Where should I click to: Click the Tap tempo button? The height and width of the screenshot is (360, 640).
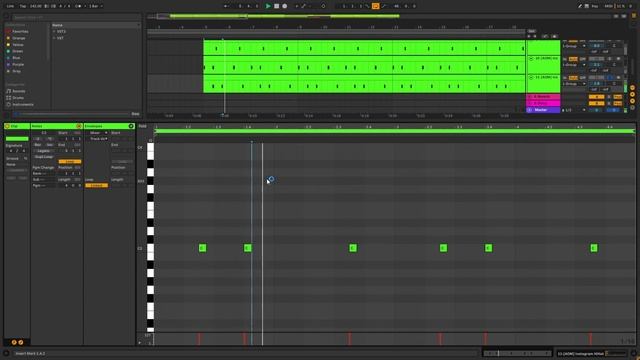23,6
